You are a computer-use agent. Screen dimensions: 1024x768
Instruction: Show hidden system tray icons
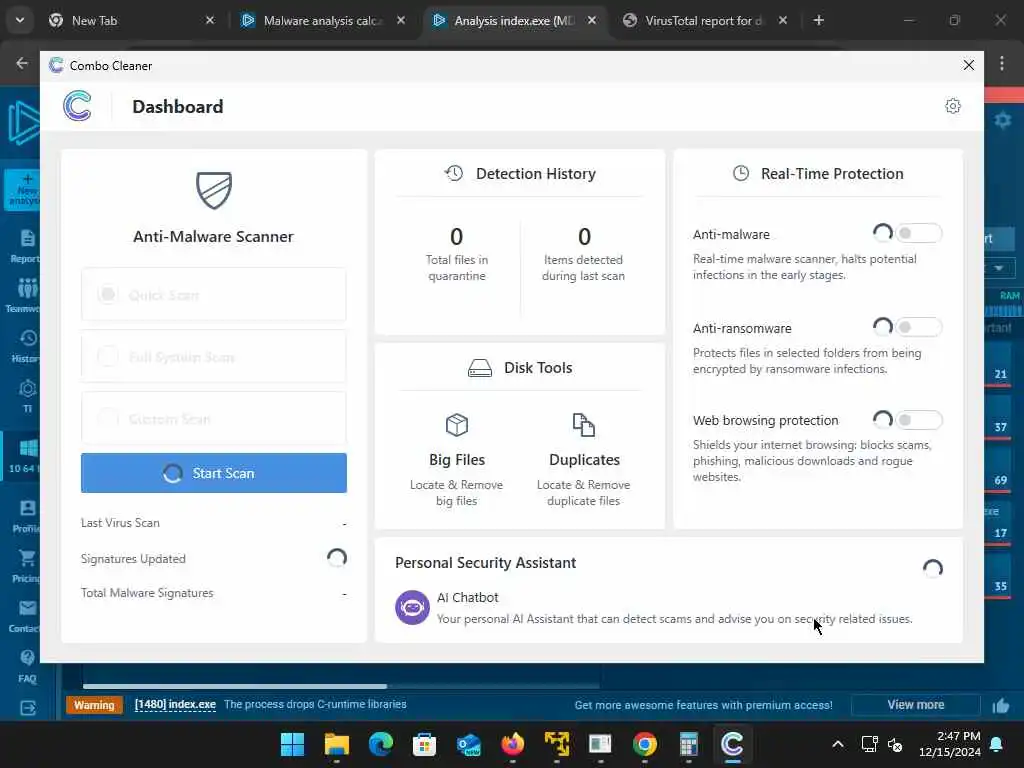pos(838,744)
